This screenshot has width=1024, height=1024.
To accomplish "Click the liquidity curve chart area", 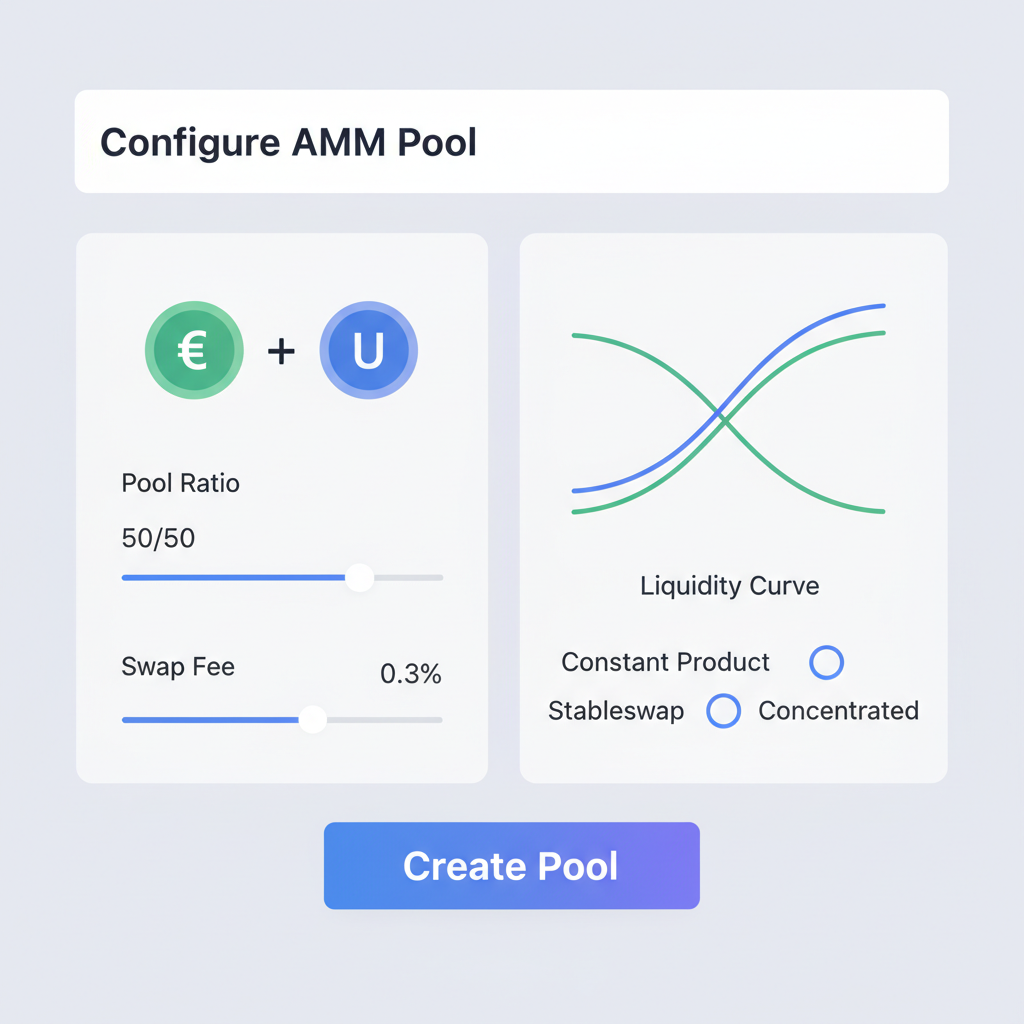I will 728,410.
